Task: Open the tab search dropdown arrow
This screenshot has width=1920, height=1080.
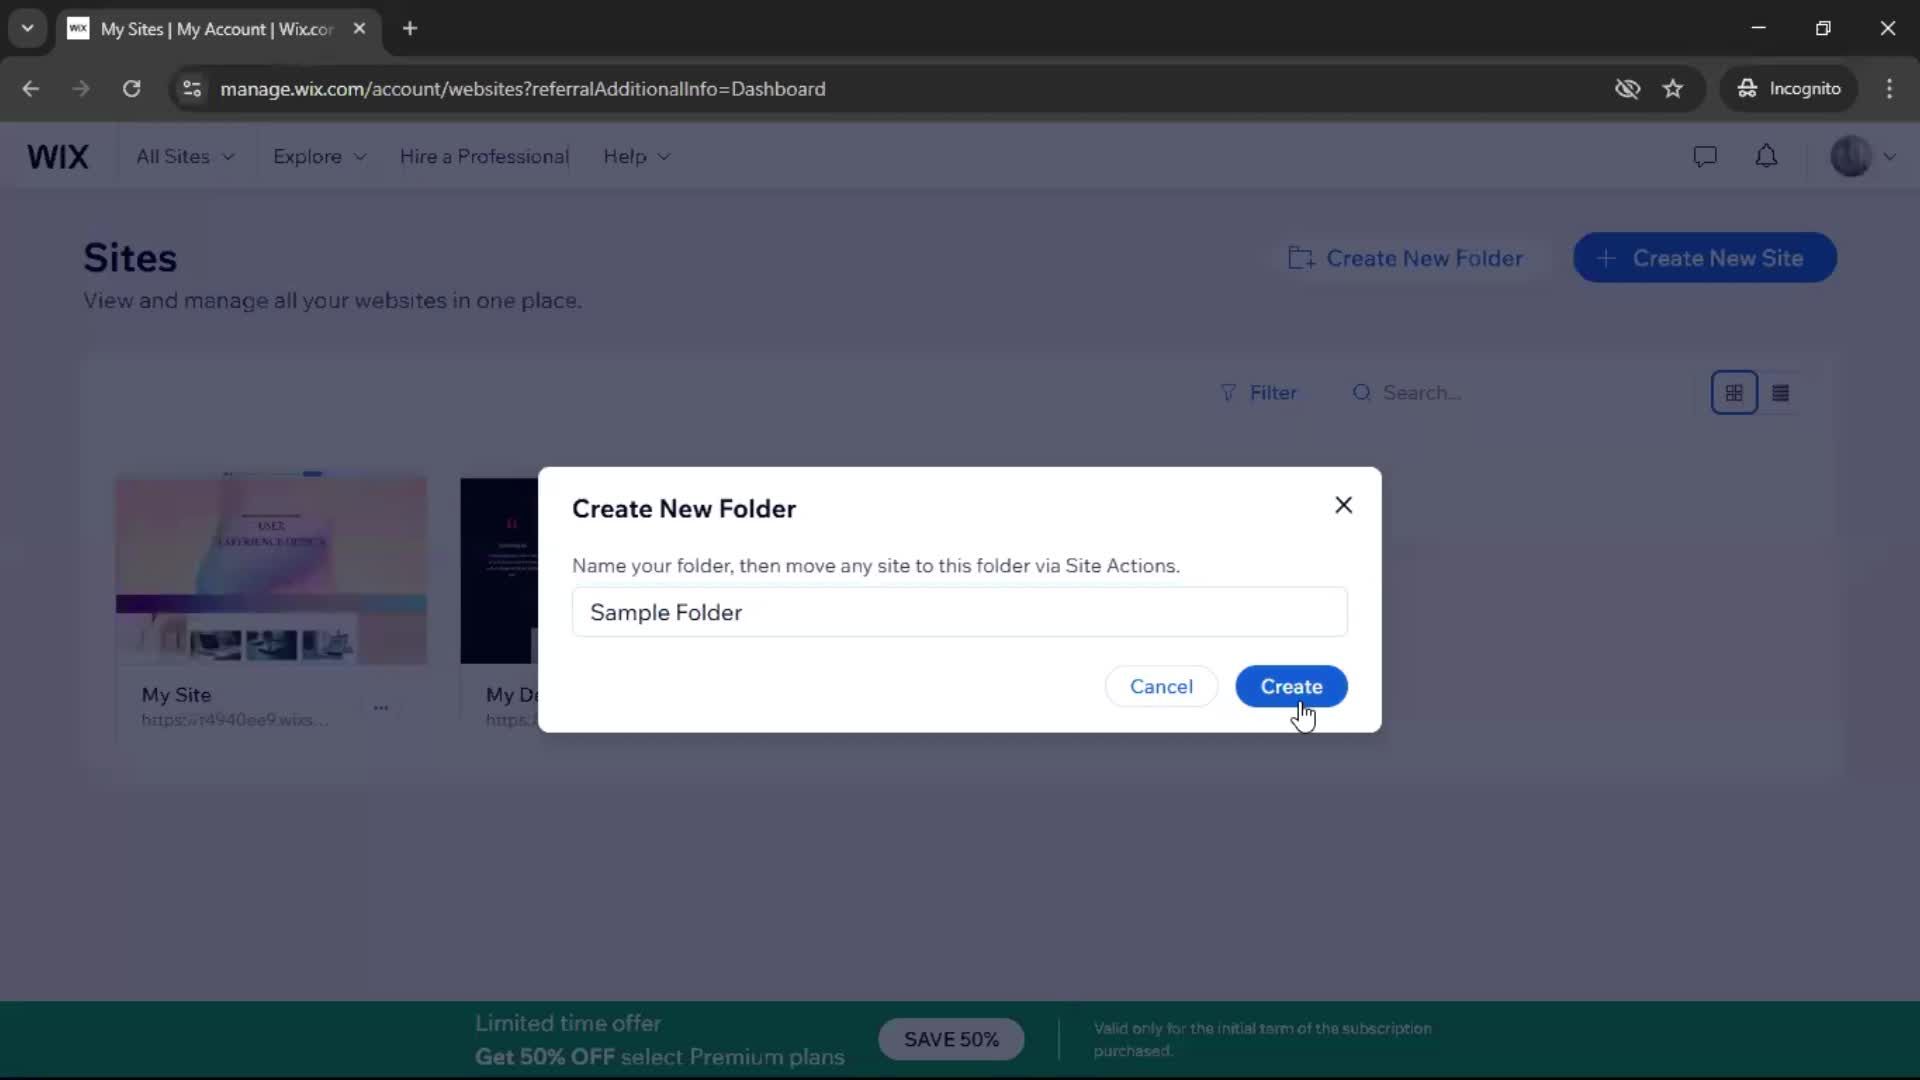Action: 28,29
